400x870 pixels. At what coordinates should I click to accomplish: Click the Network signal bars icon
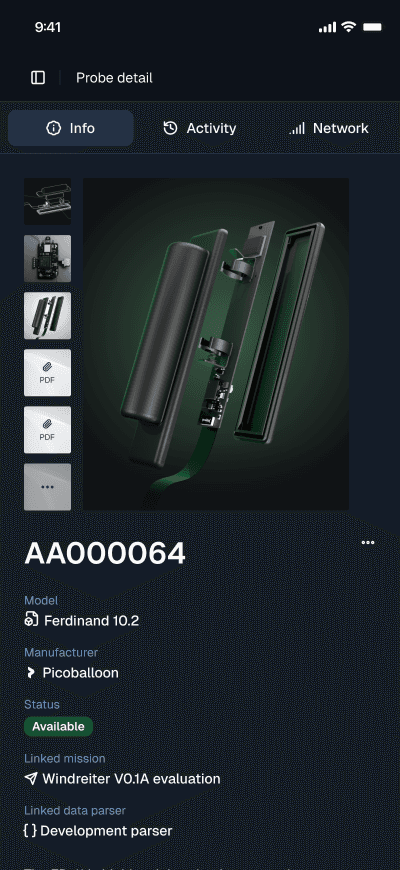coord(297,129)
